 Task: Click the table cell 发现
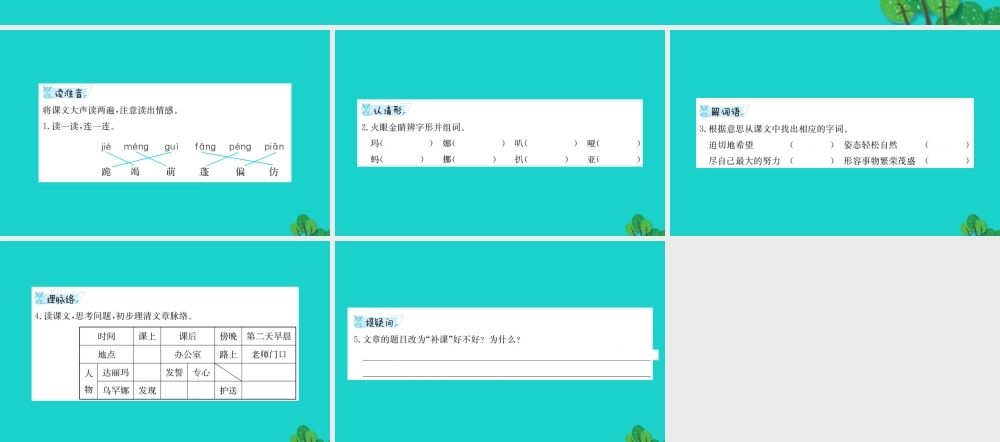pos(147,390)
